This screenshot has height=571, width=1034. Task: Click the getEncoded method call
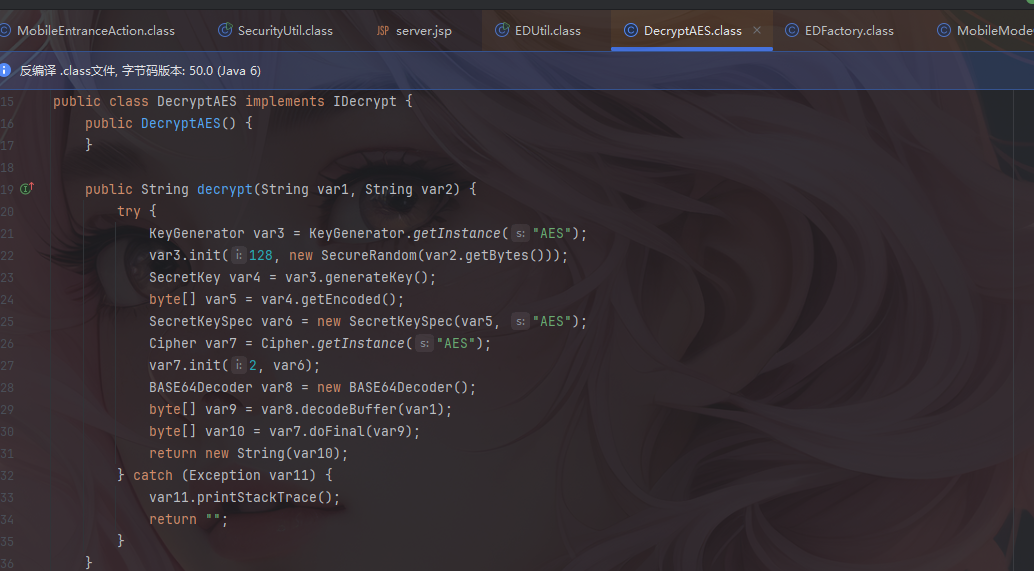(x=341, y=299)
